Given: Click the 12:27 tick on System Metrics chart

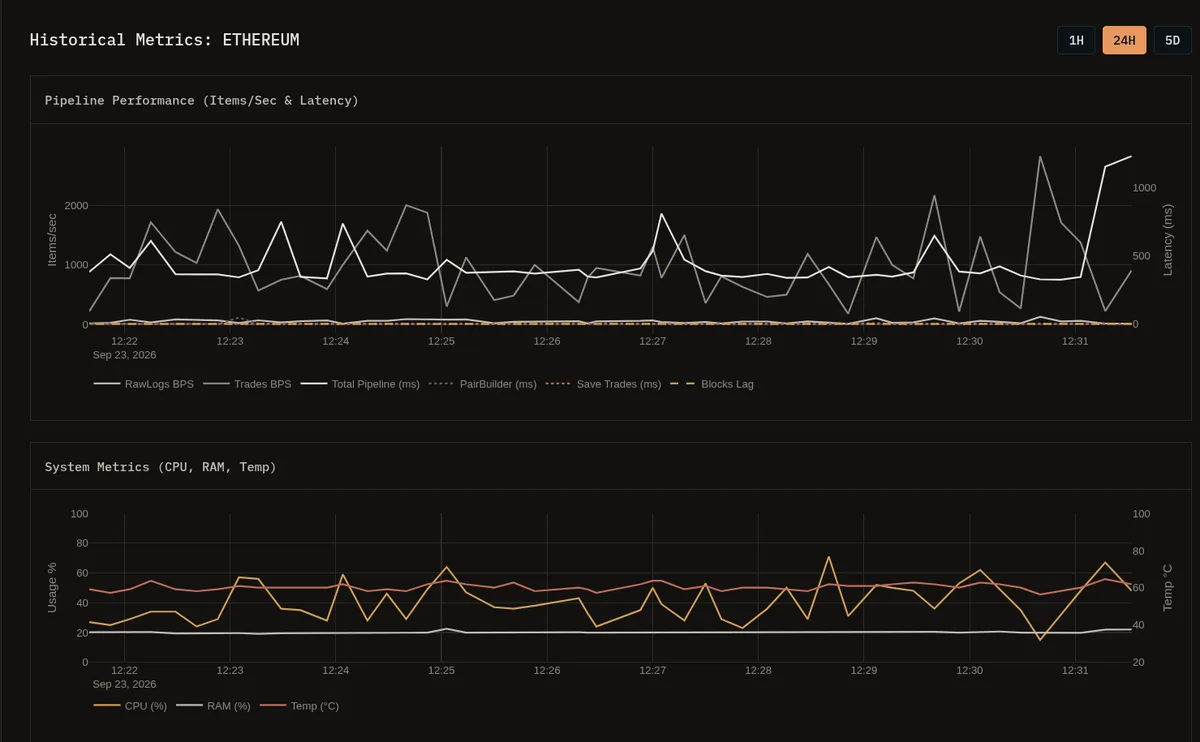Looking at the screenshot, I should pyautogui.click(x=653, y=671).
